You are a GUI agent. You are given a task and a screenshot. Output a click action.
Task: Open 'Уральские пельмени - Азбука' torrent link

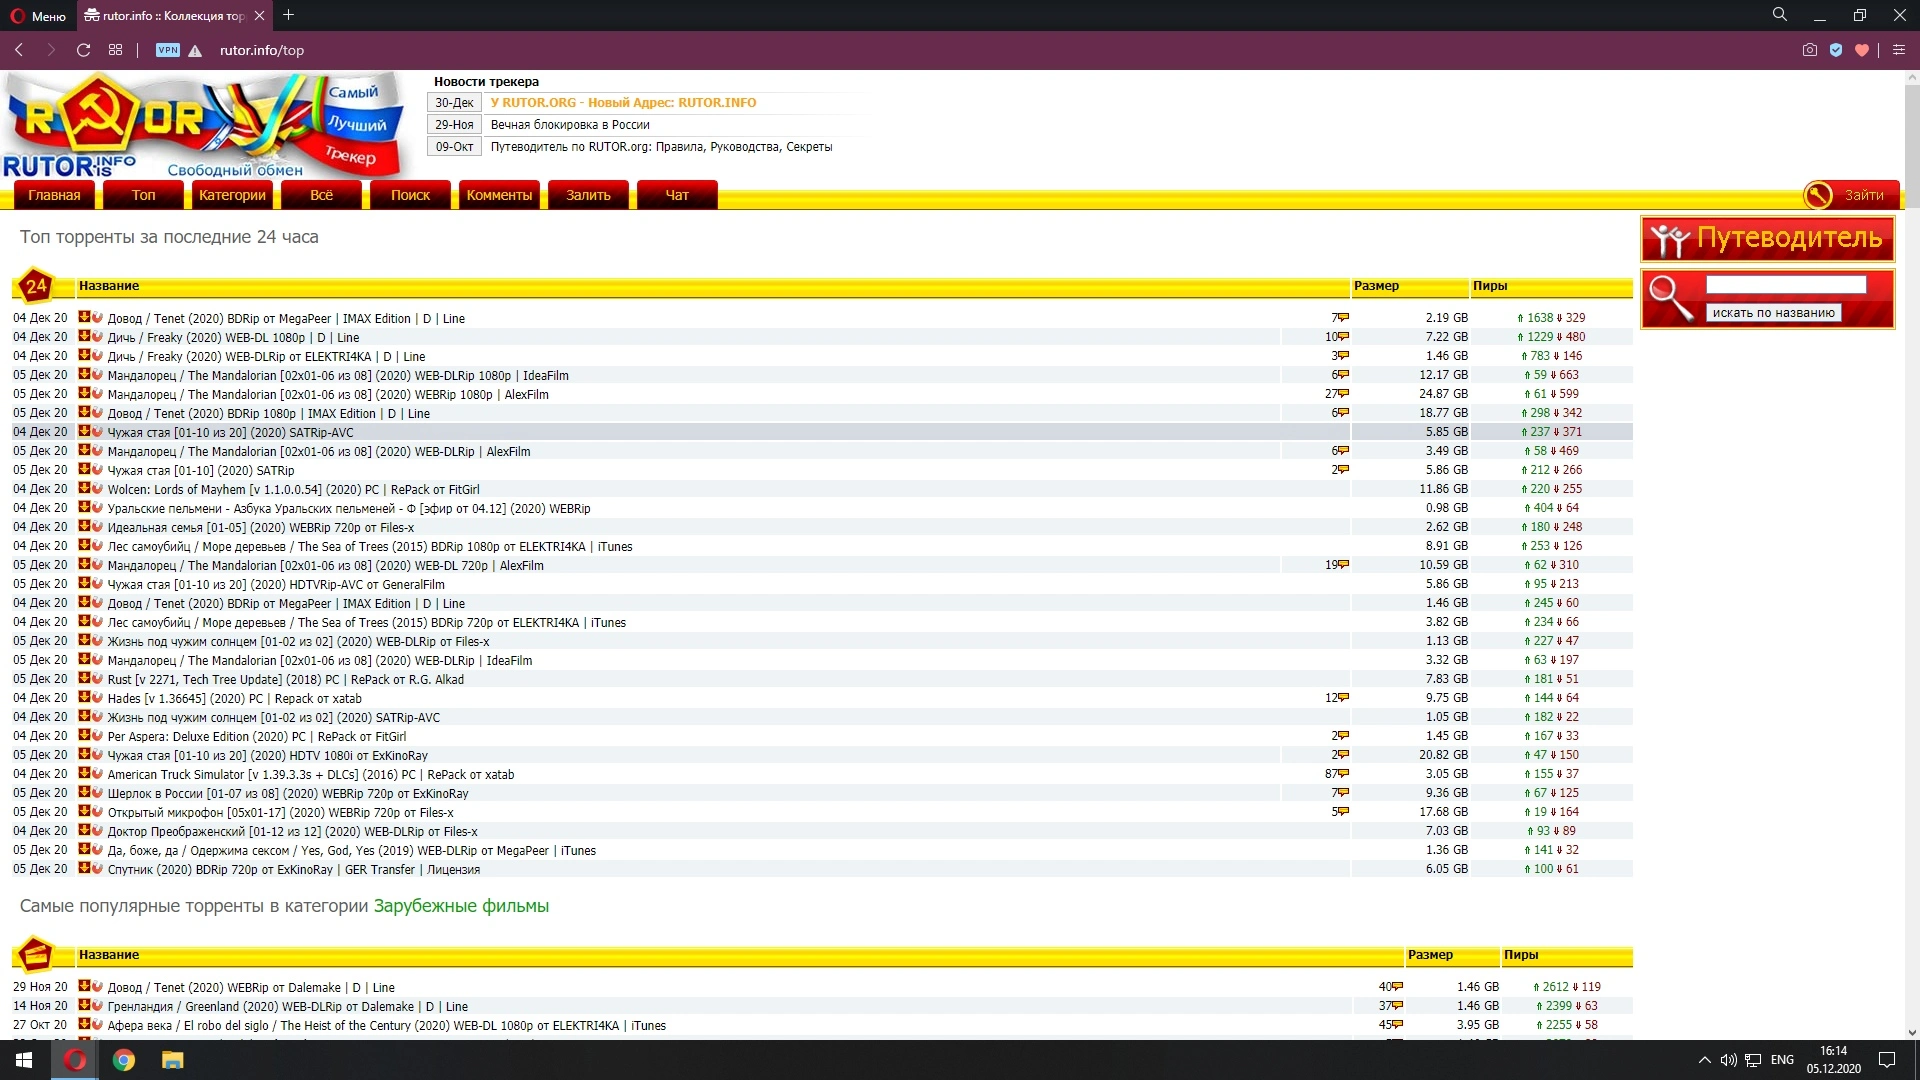pyautogui.click(x=349, y=509)
